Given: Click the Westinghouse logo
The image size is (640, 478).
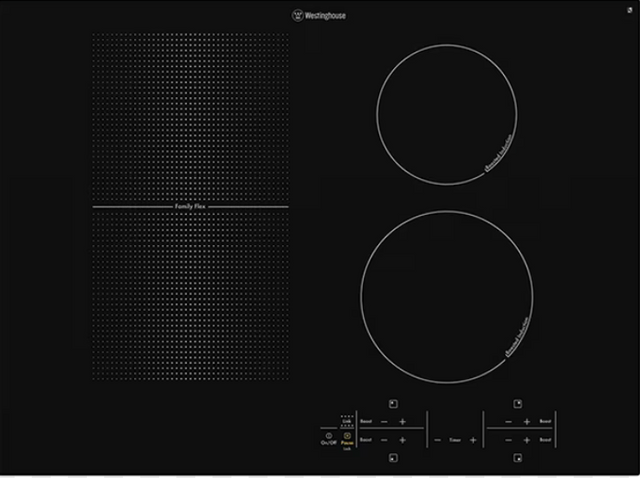Looking at the screenshot, I should [x=319, y=16].
